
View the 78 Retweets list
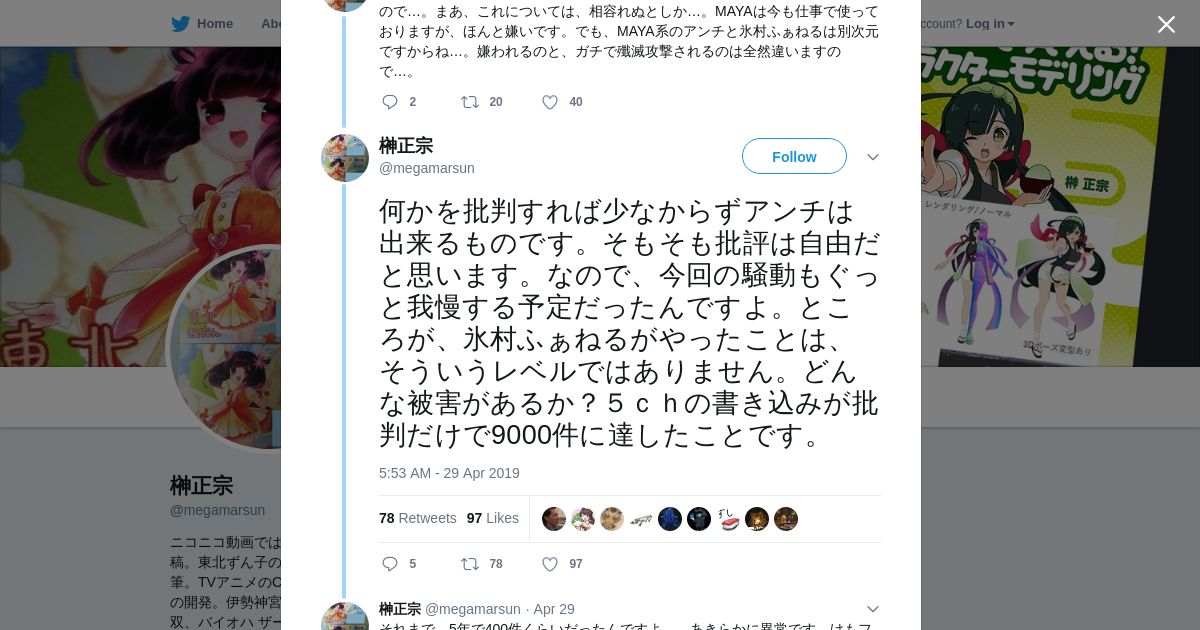pos(417,518)
